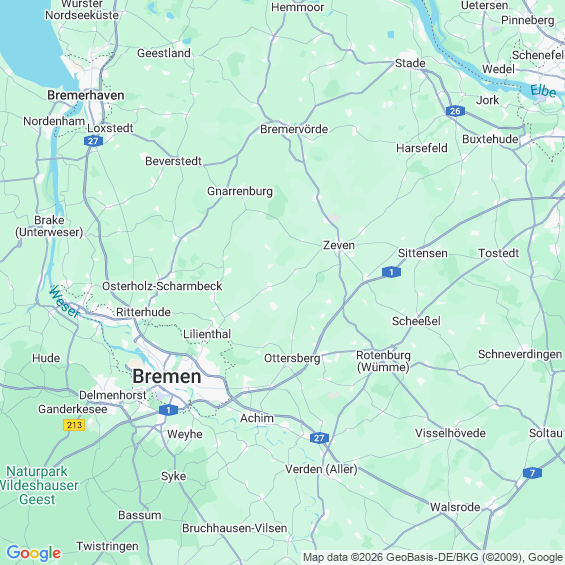Image resolution: width=565 pixels, height=565 pixels.
Task: Click the Bremervörde town label
Action: pyautogui.click(x=294, y=129)
